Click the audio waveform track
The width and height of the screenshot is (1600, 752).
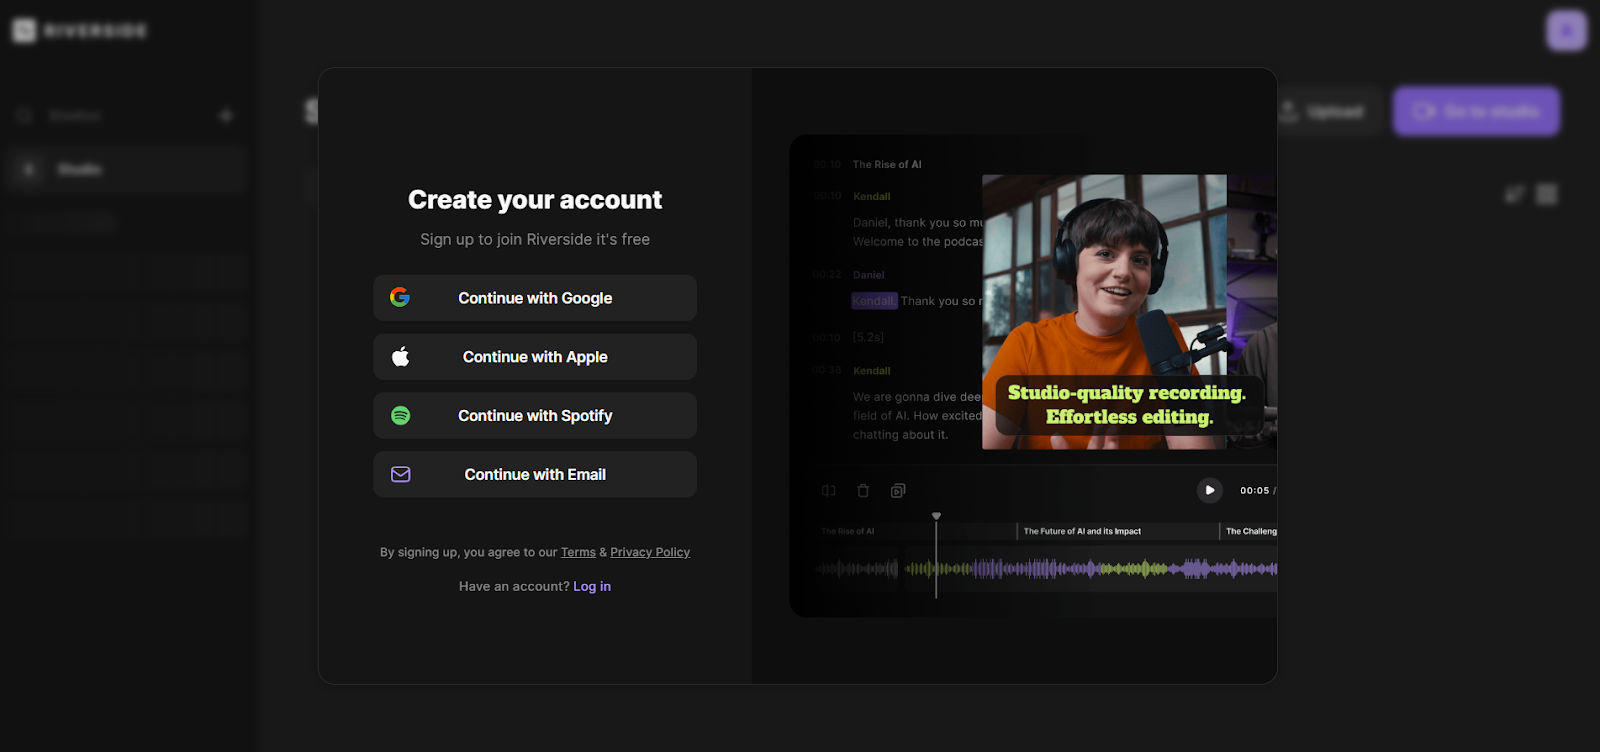point(1046,570)
